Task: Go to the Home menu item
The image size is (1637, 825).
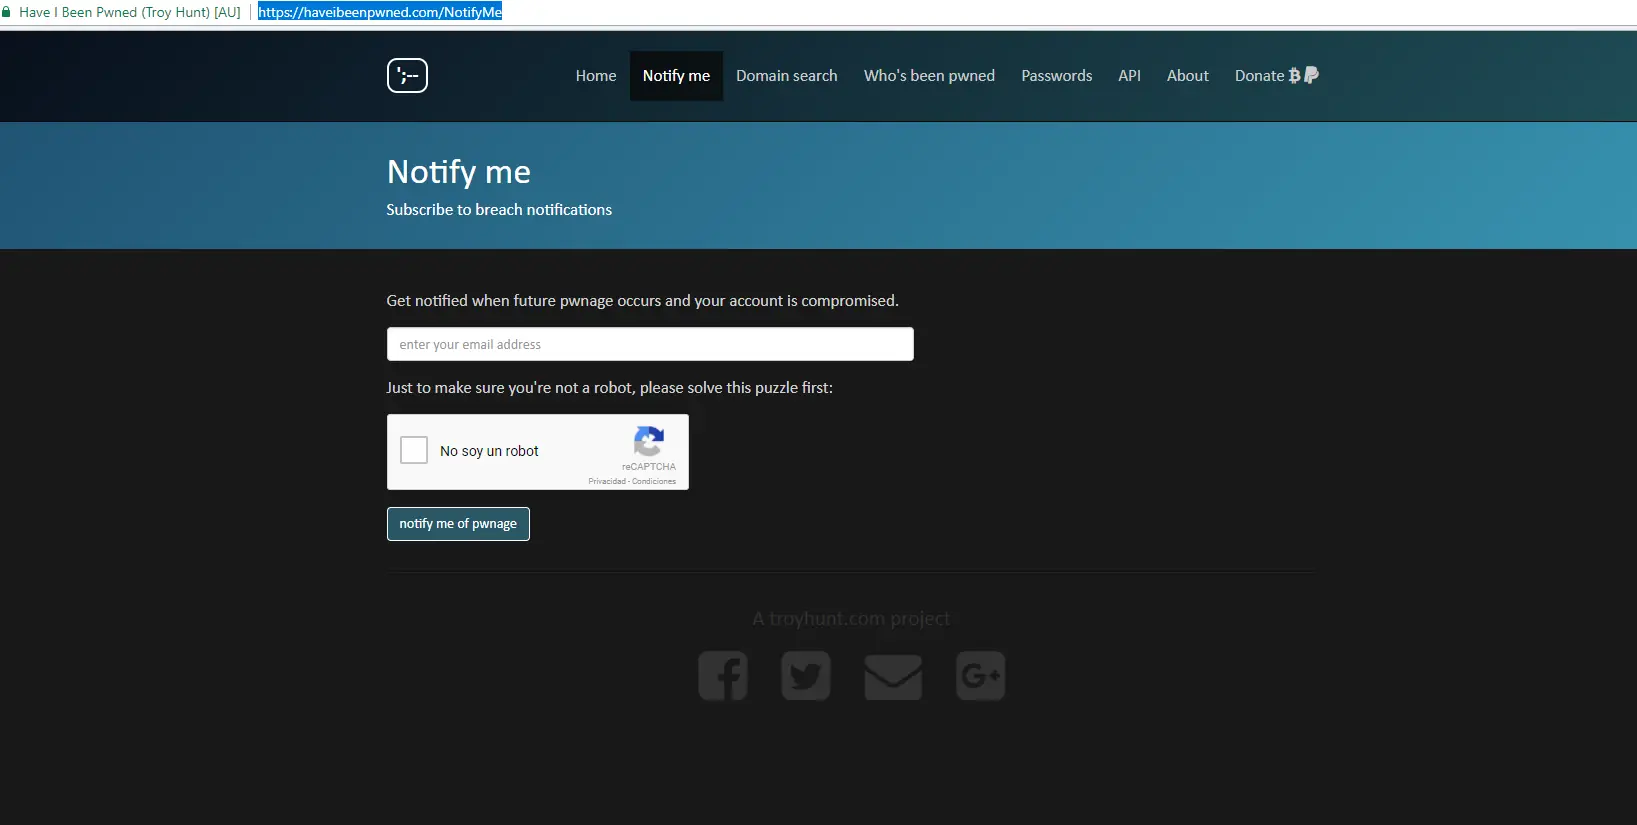Action: tap(596, 76)
